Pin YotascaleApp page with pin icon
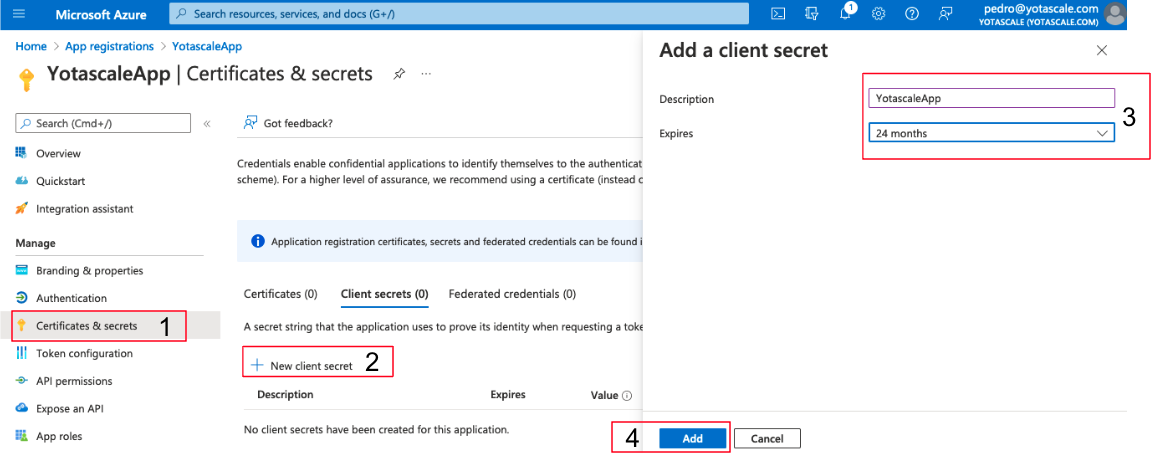Screen dimensions: 1155x461 click(x=399, y=74)
